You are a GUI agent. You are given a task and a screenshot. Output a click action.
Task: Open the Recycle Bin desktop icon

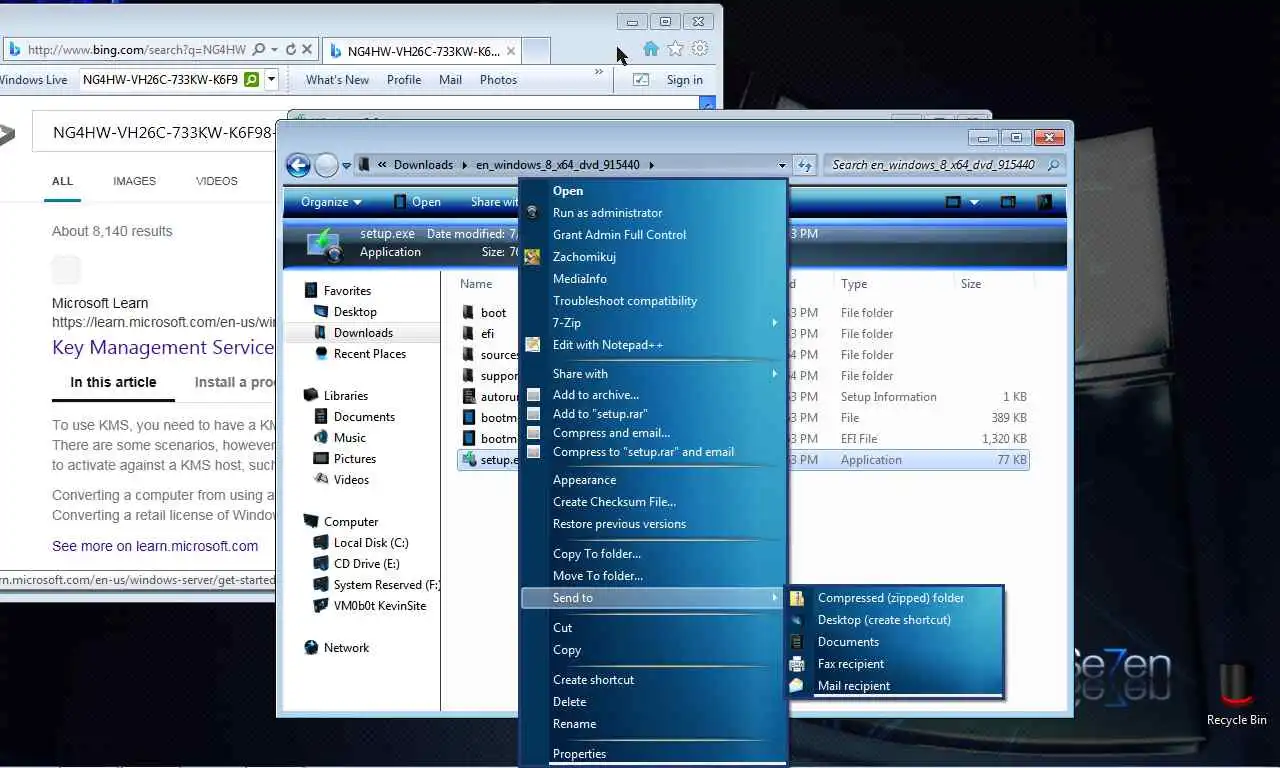1237,694
